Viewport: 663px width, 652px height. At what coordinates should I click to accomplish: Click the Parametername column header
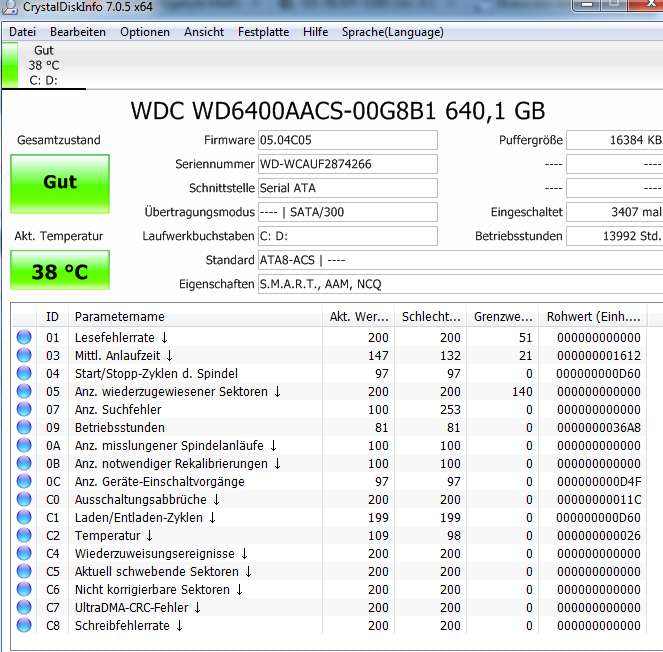pyautogui.click(x=195, y=317)
